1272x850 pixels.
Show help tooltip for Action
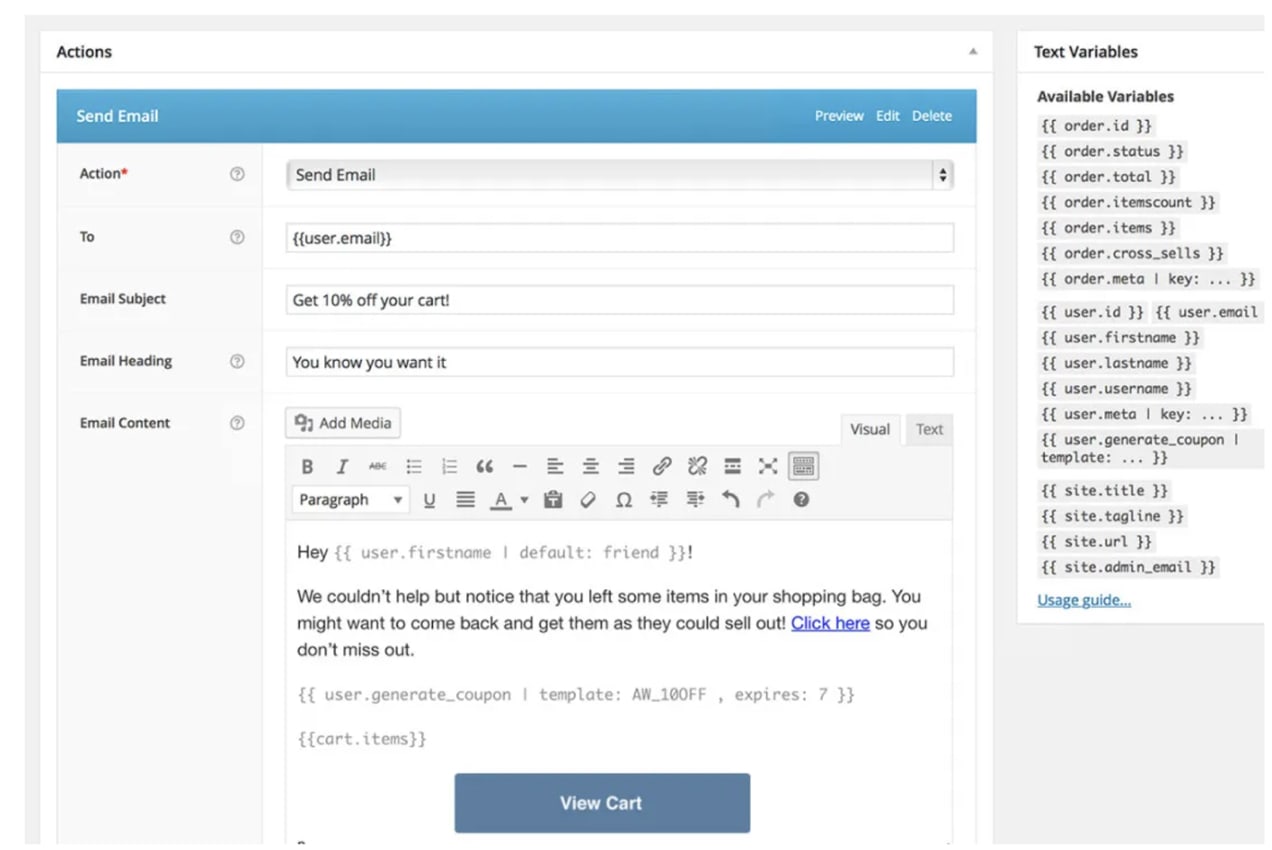[237, 174]
